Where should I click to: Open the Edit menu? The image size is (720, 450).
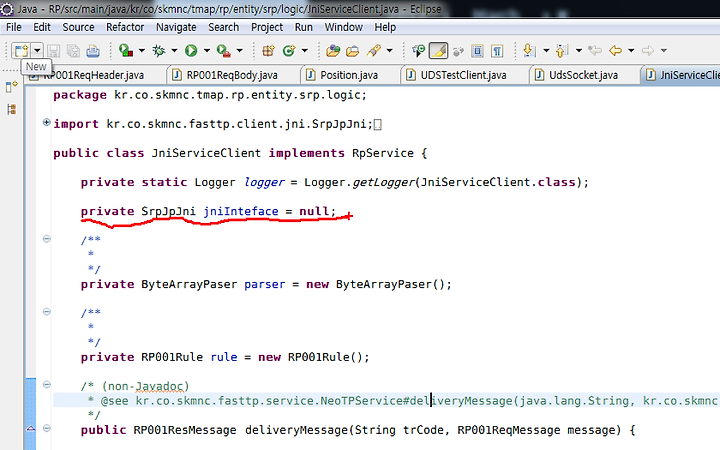tap(42, 27)
